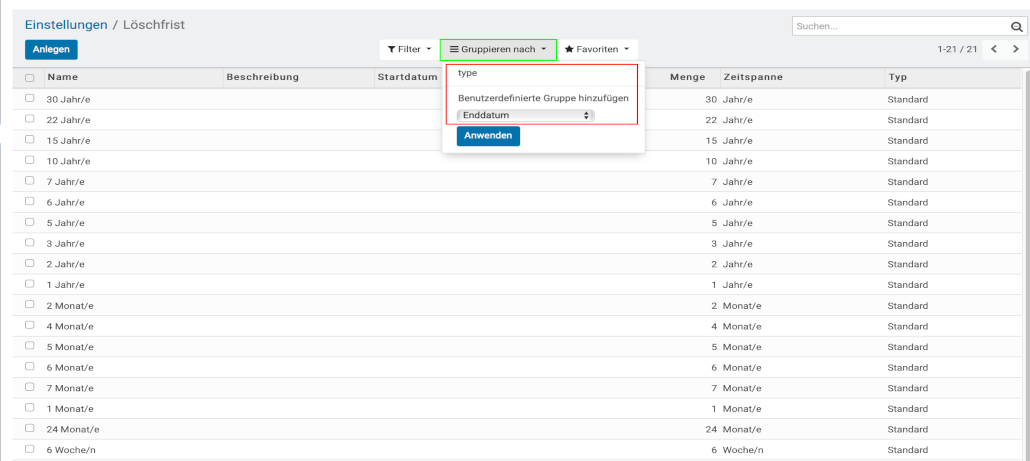Click Benutzerdefinierte Gruppe hinzufügen entry
Screen dimensions: 1030x461
click(543, 98)
